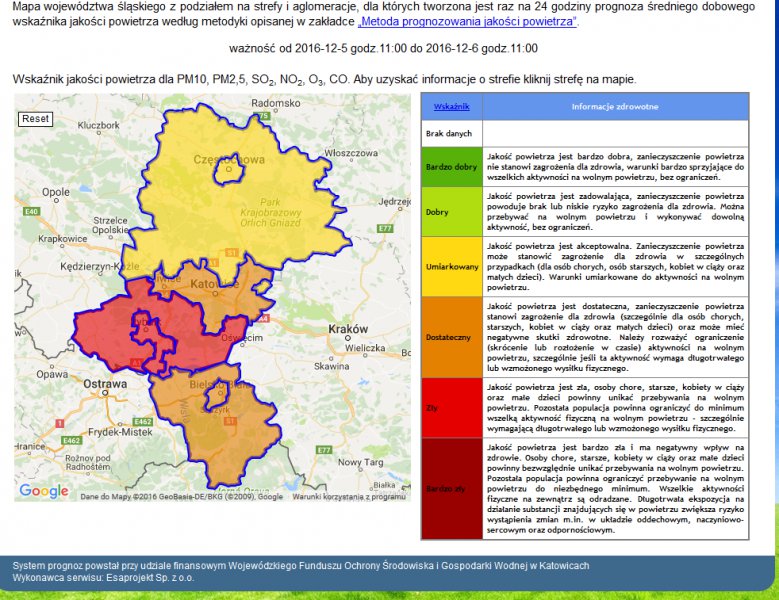
Task: Click the Oświęcim label on the map
Action: coord(242,338)
